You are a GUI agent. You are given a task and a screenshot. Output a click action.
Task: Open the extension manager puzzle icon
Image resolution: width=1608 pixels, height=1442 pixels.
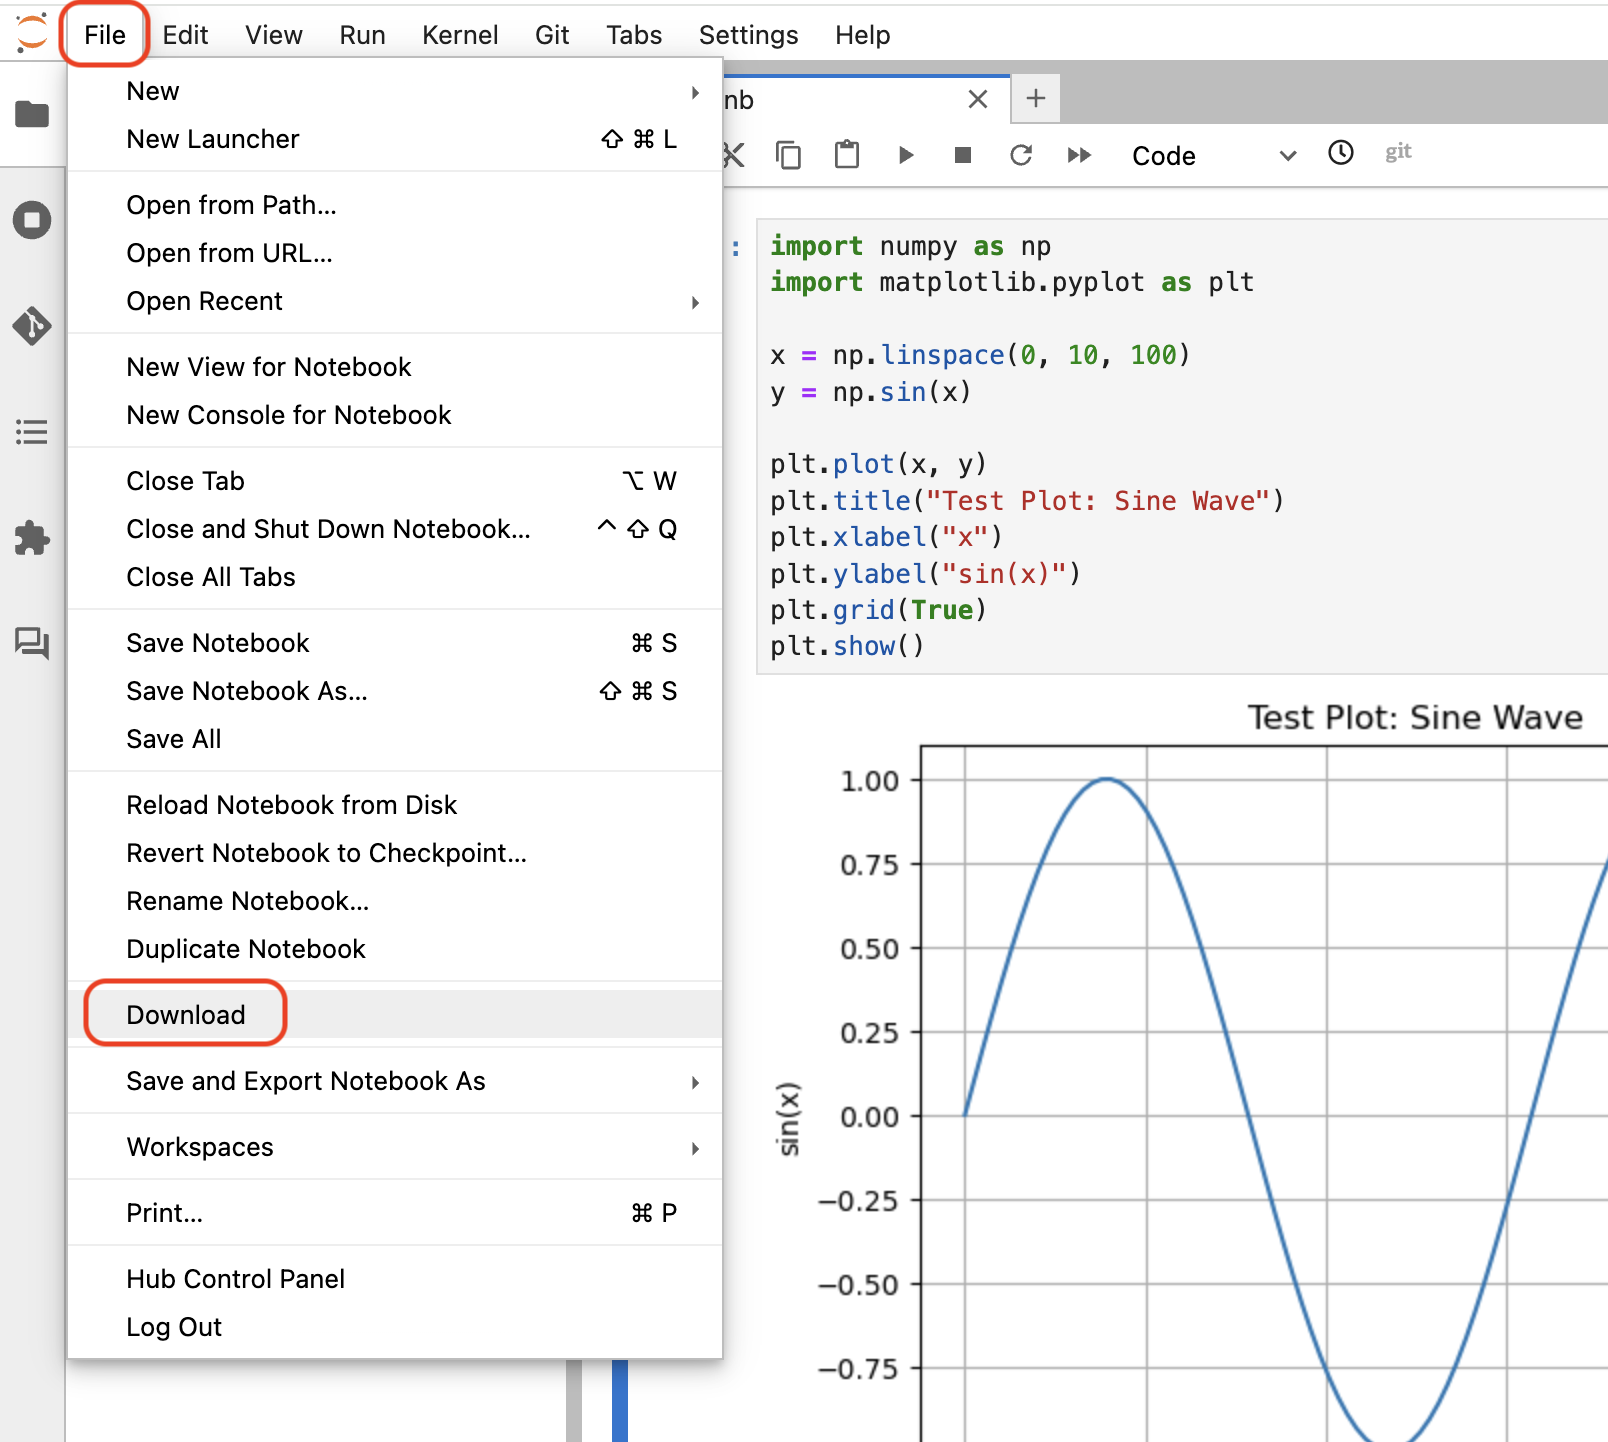(x=32, y=538)
